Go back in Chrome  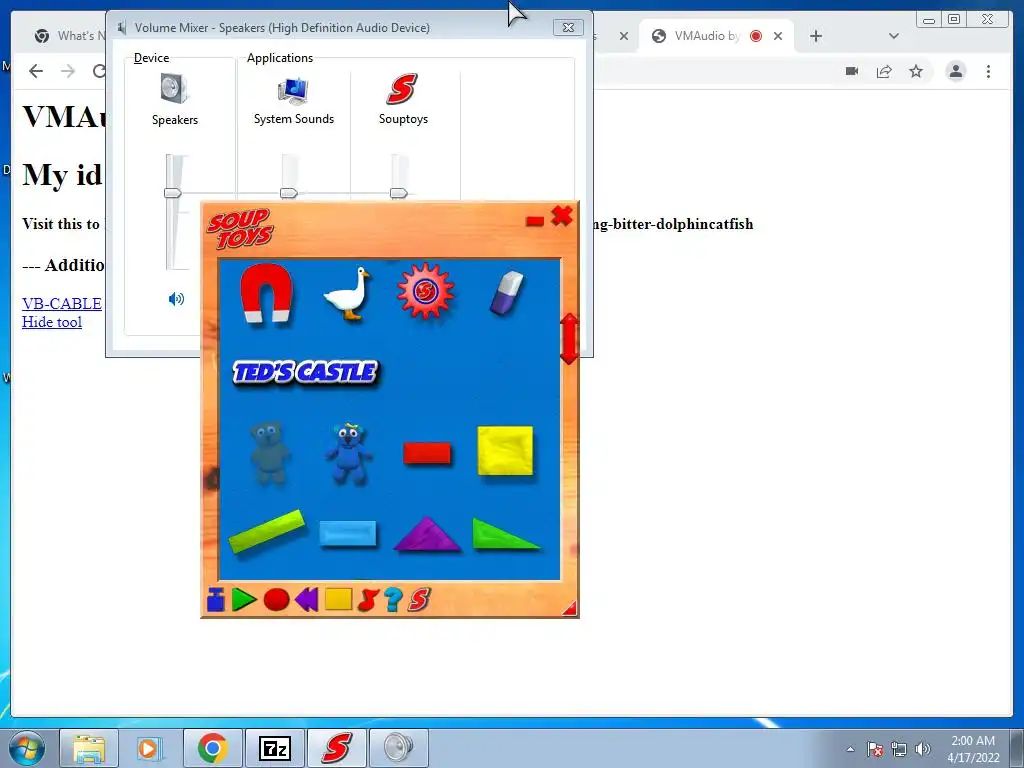[36, 71]
